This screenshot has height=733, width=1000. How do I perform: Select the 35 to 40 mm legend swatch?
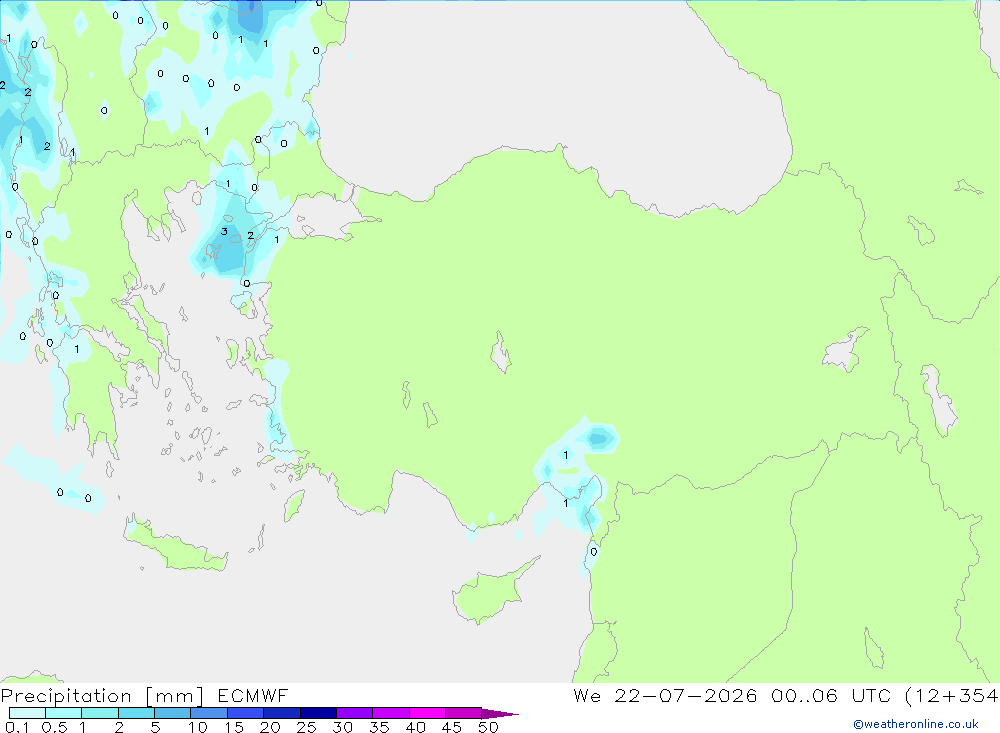click(x=390, y=713)
